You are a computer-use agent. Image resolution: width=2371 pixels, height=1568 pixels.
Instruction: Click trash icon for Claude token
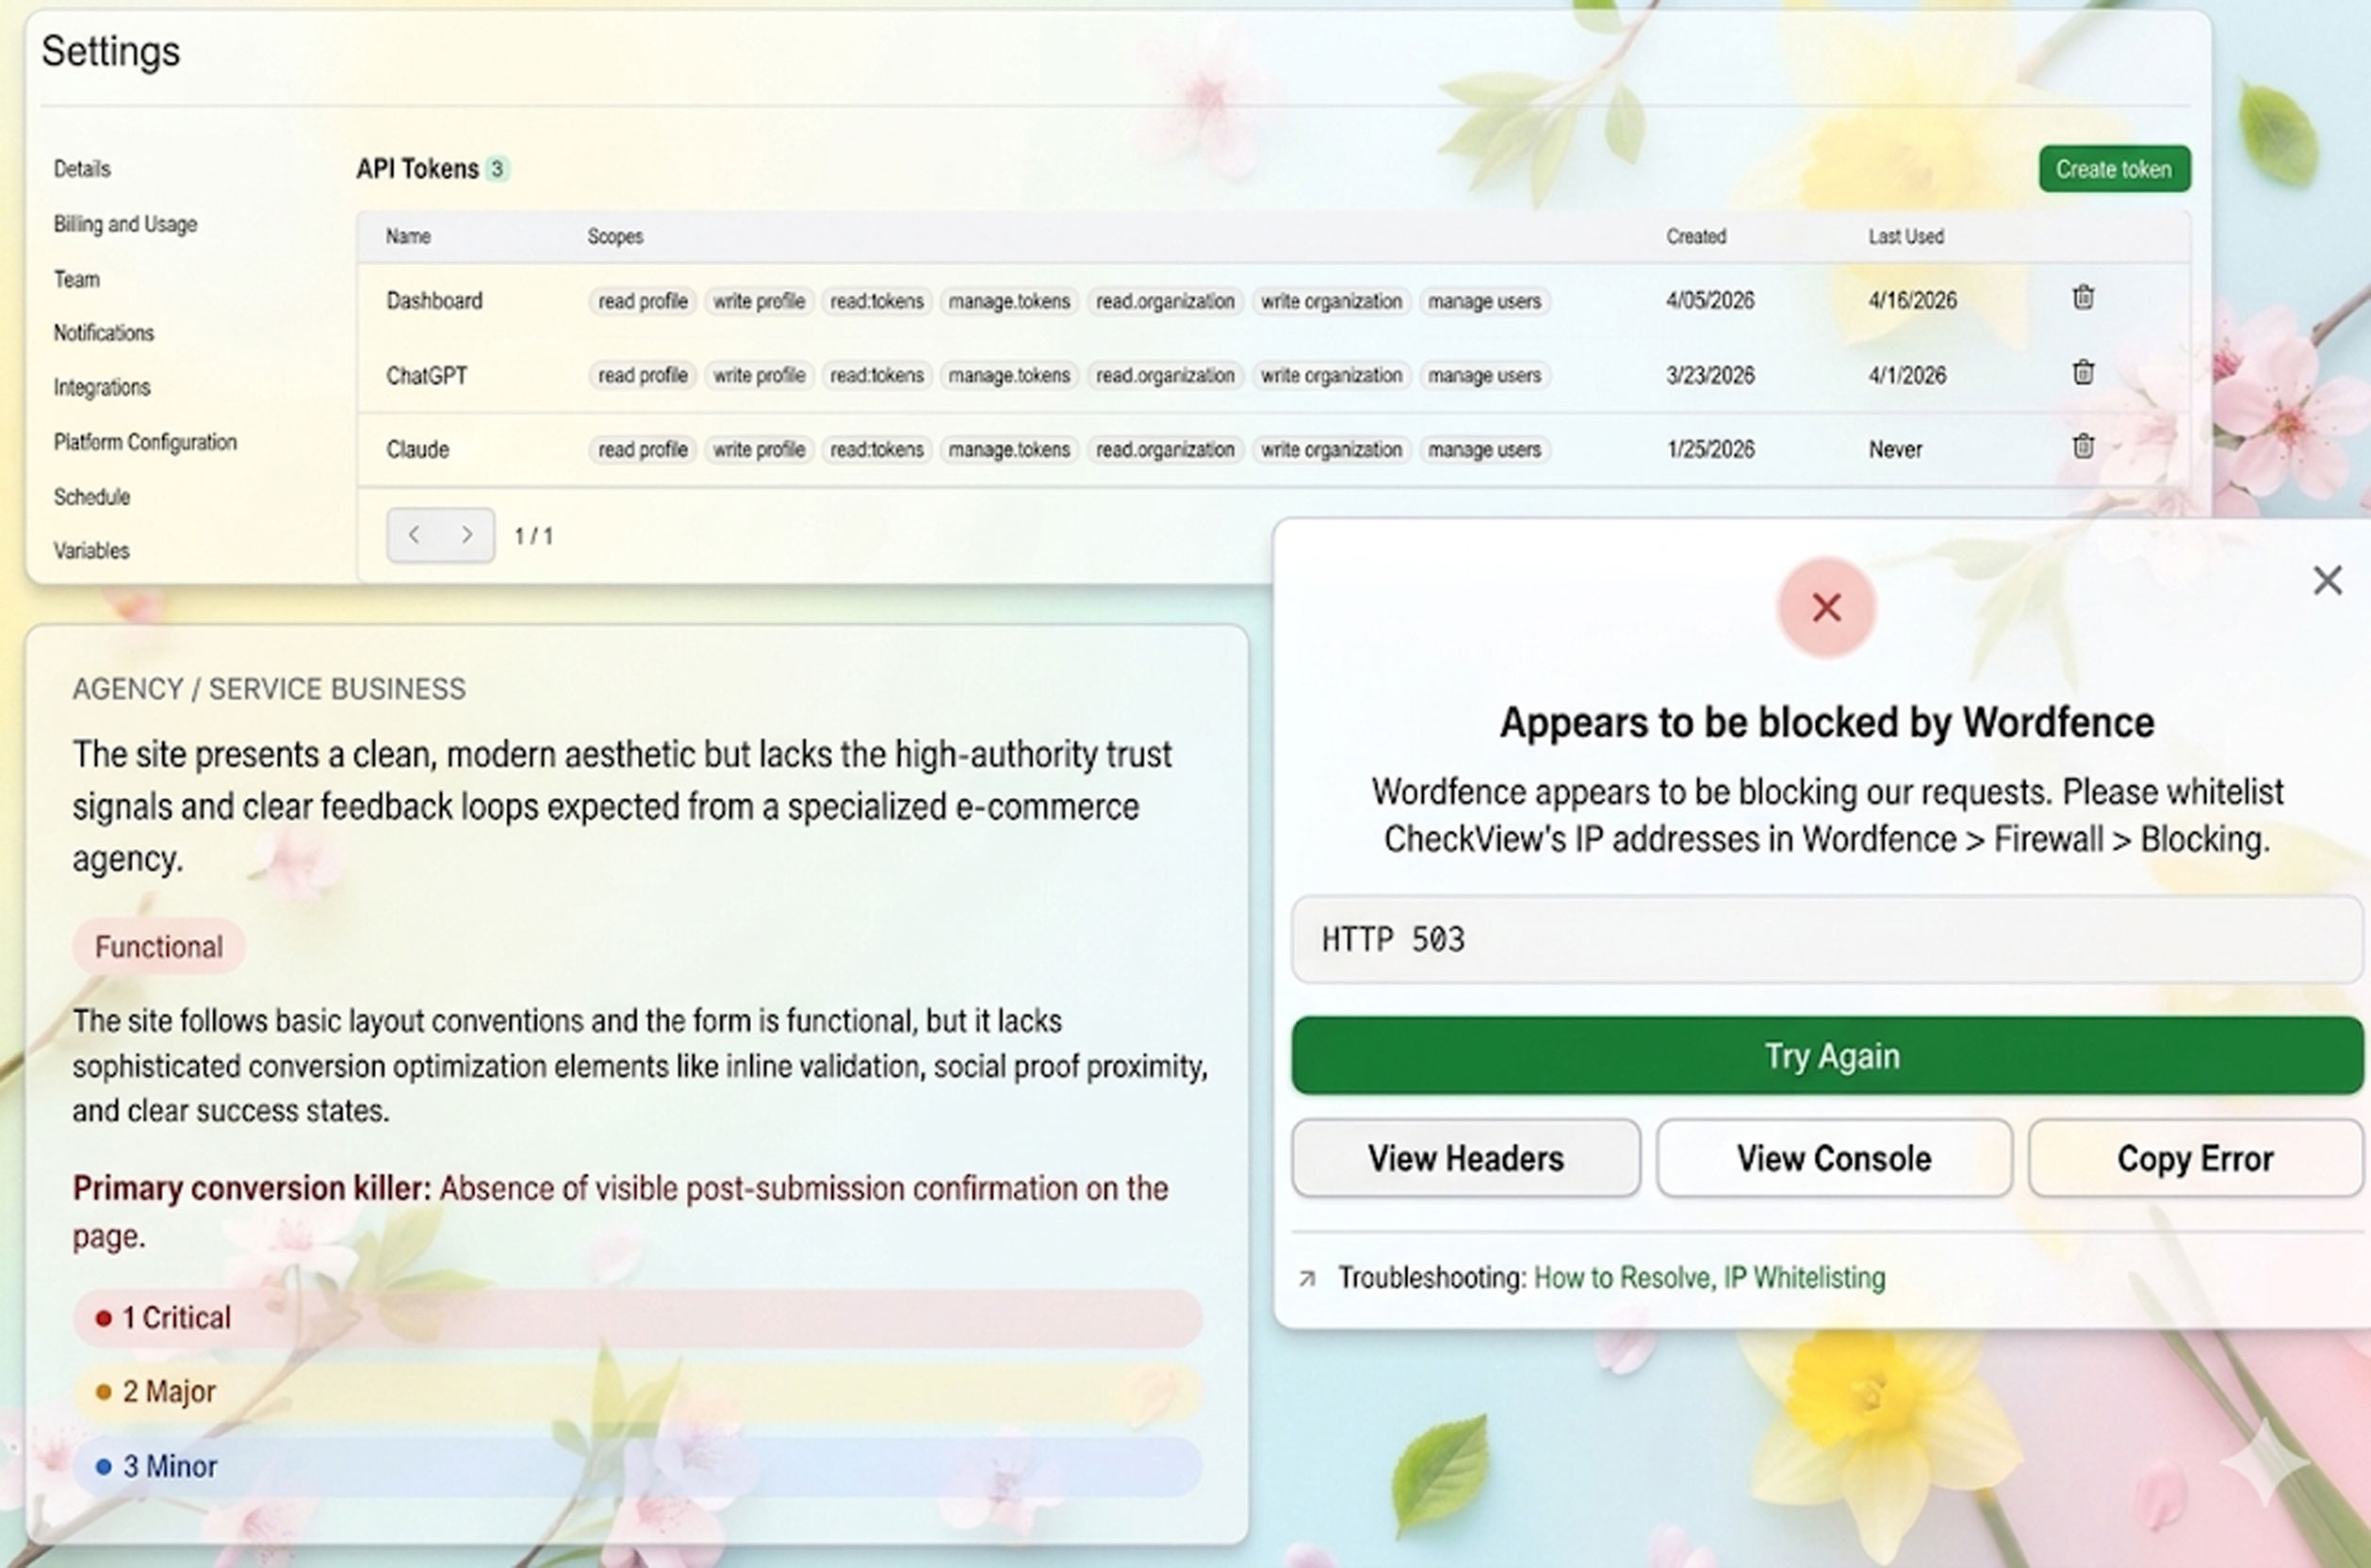pyautogui.click(x=2082, y=447)
